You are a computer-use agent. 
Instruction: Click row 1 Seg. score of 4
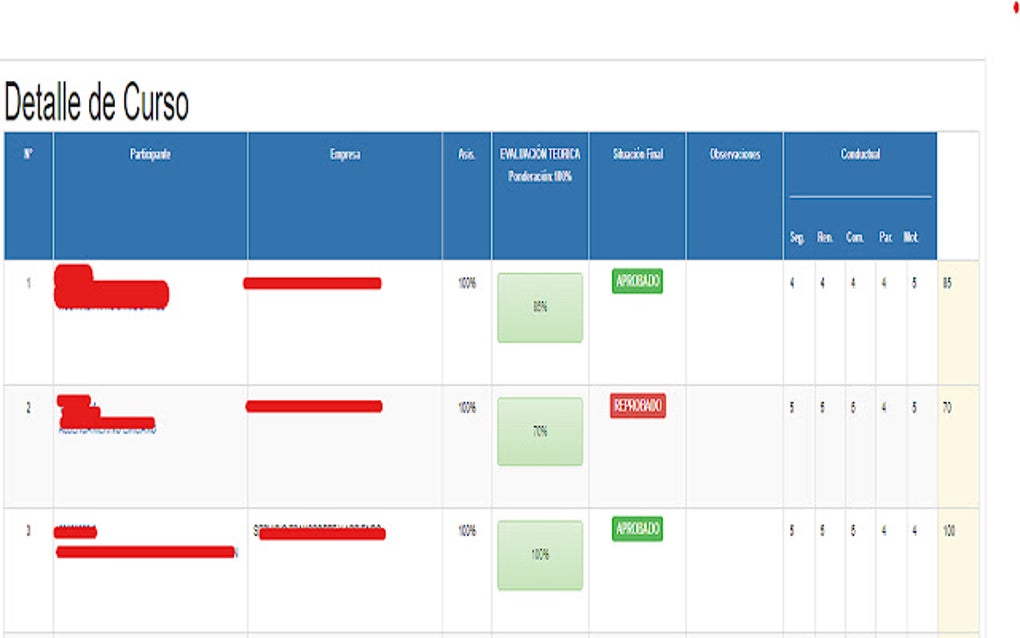click(x=792, y=283)
